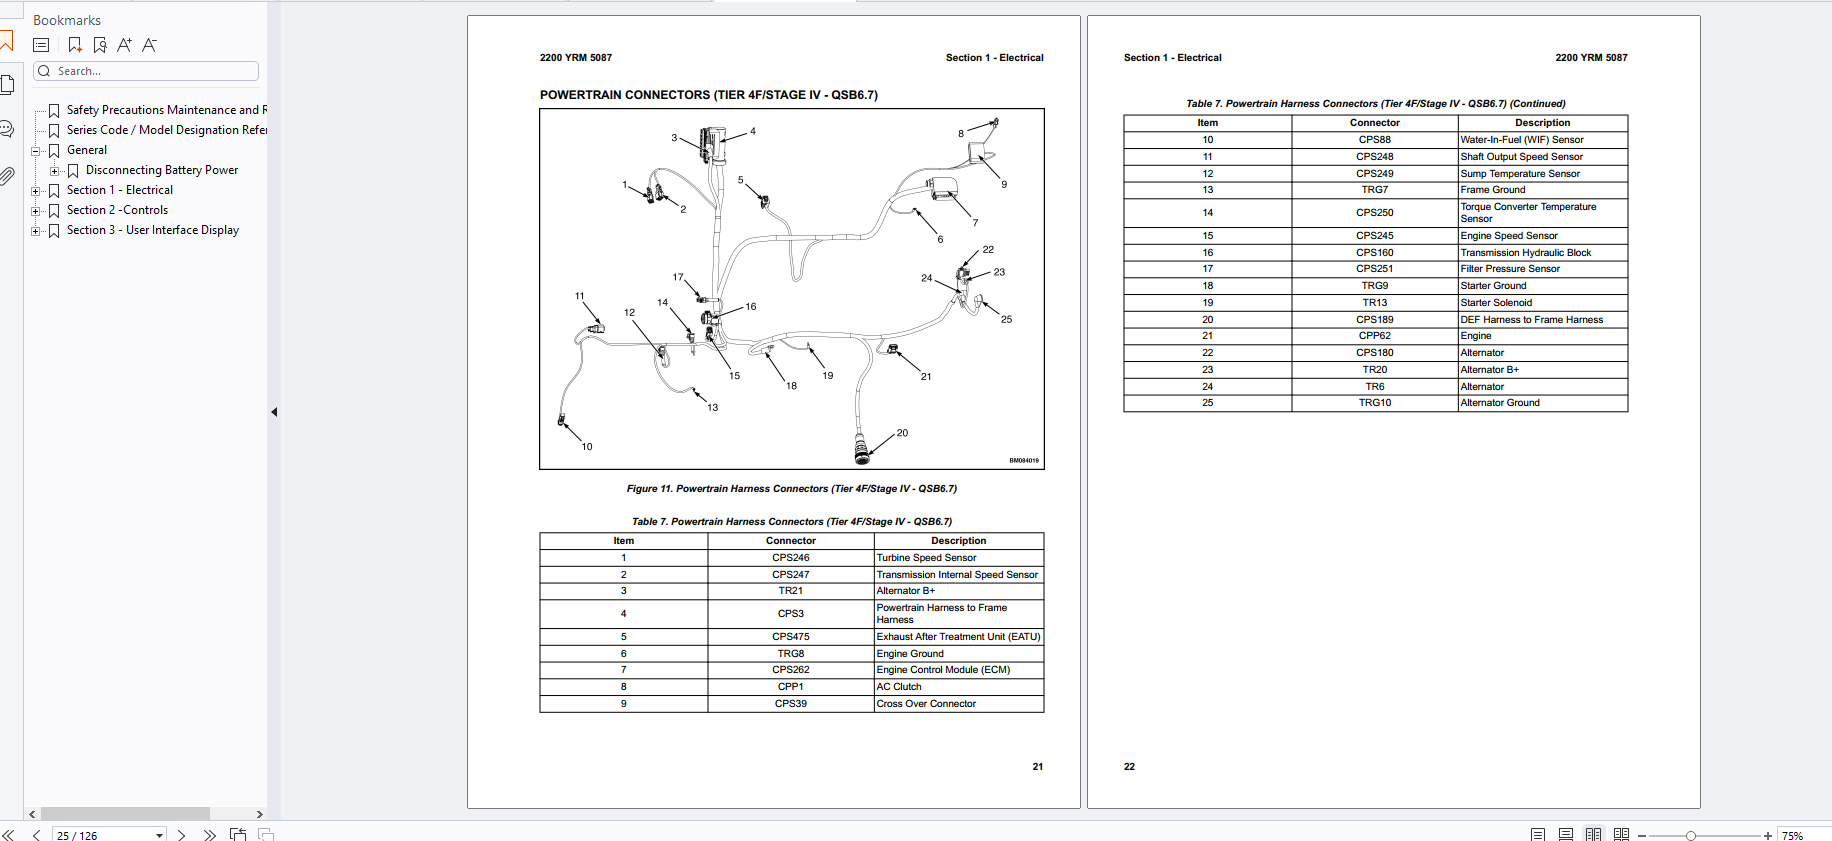Click 'Turbine Speed Sensor' description cell
Screen dimensions: 1832x841
959,558
